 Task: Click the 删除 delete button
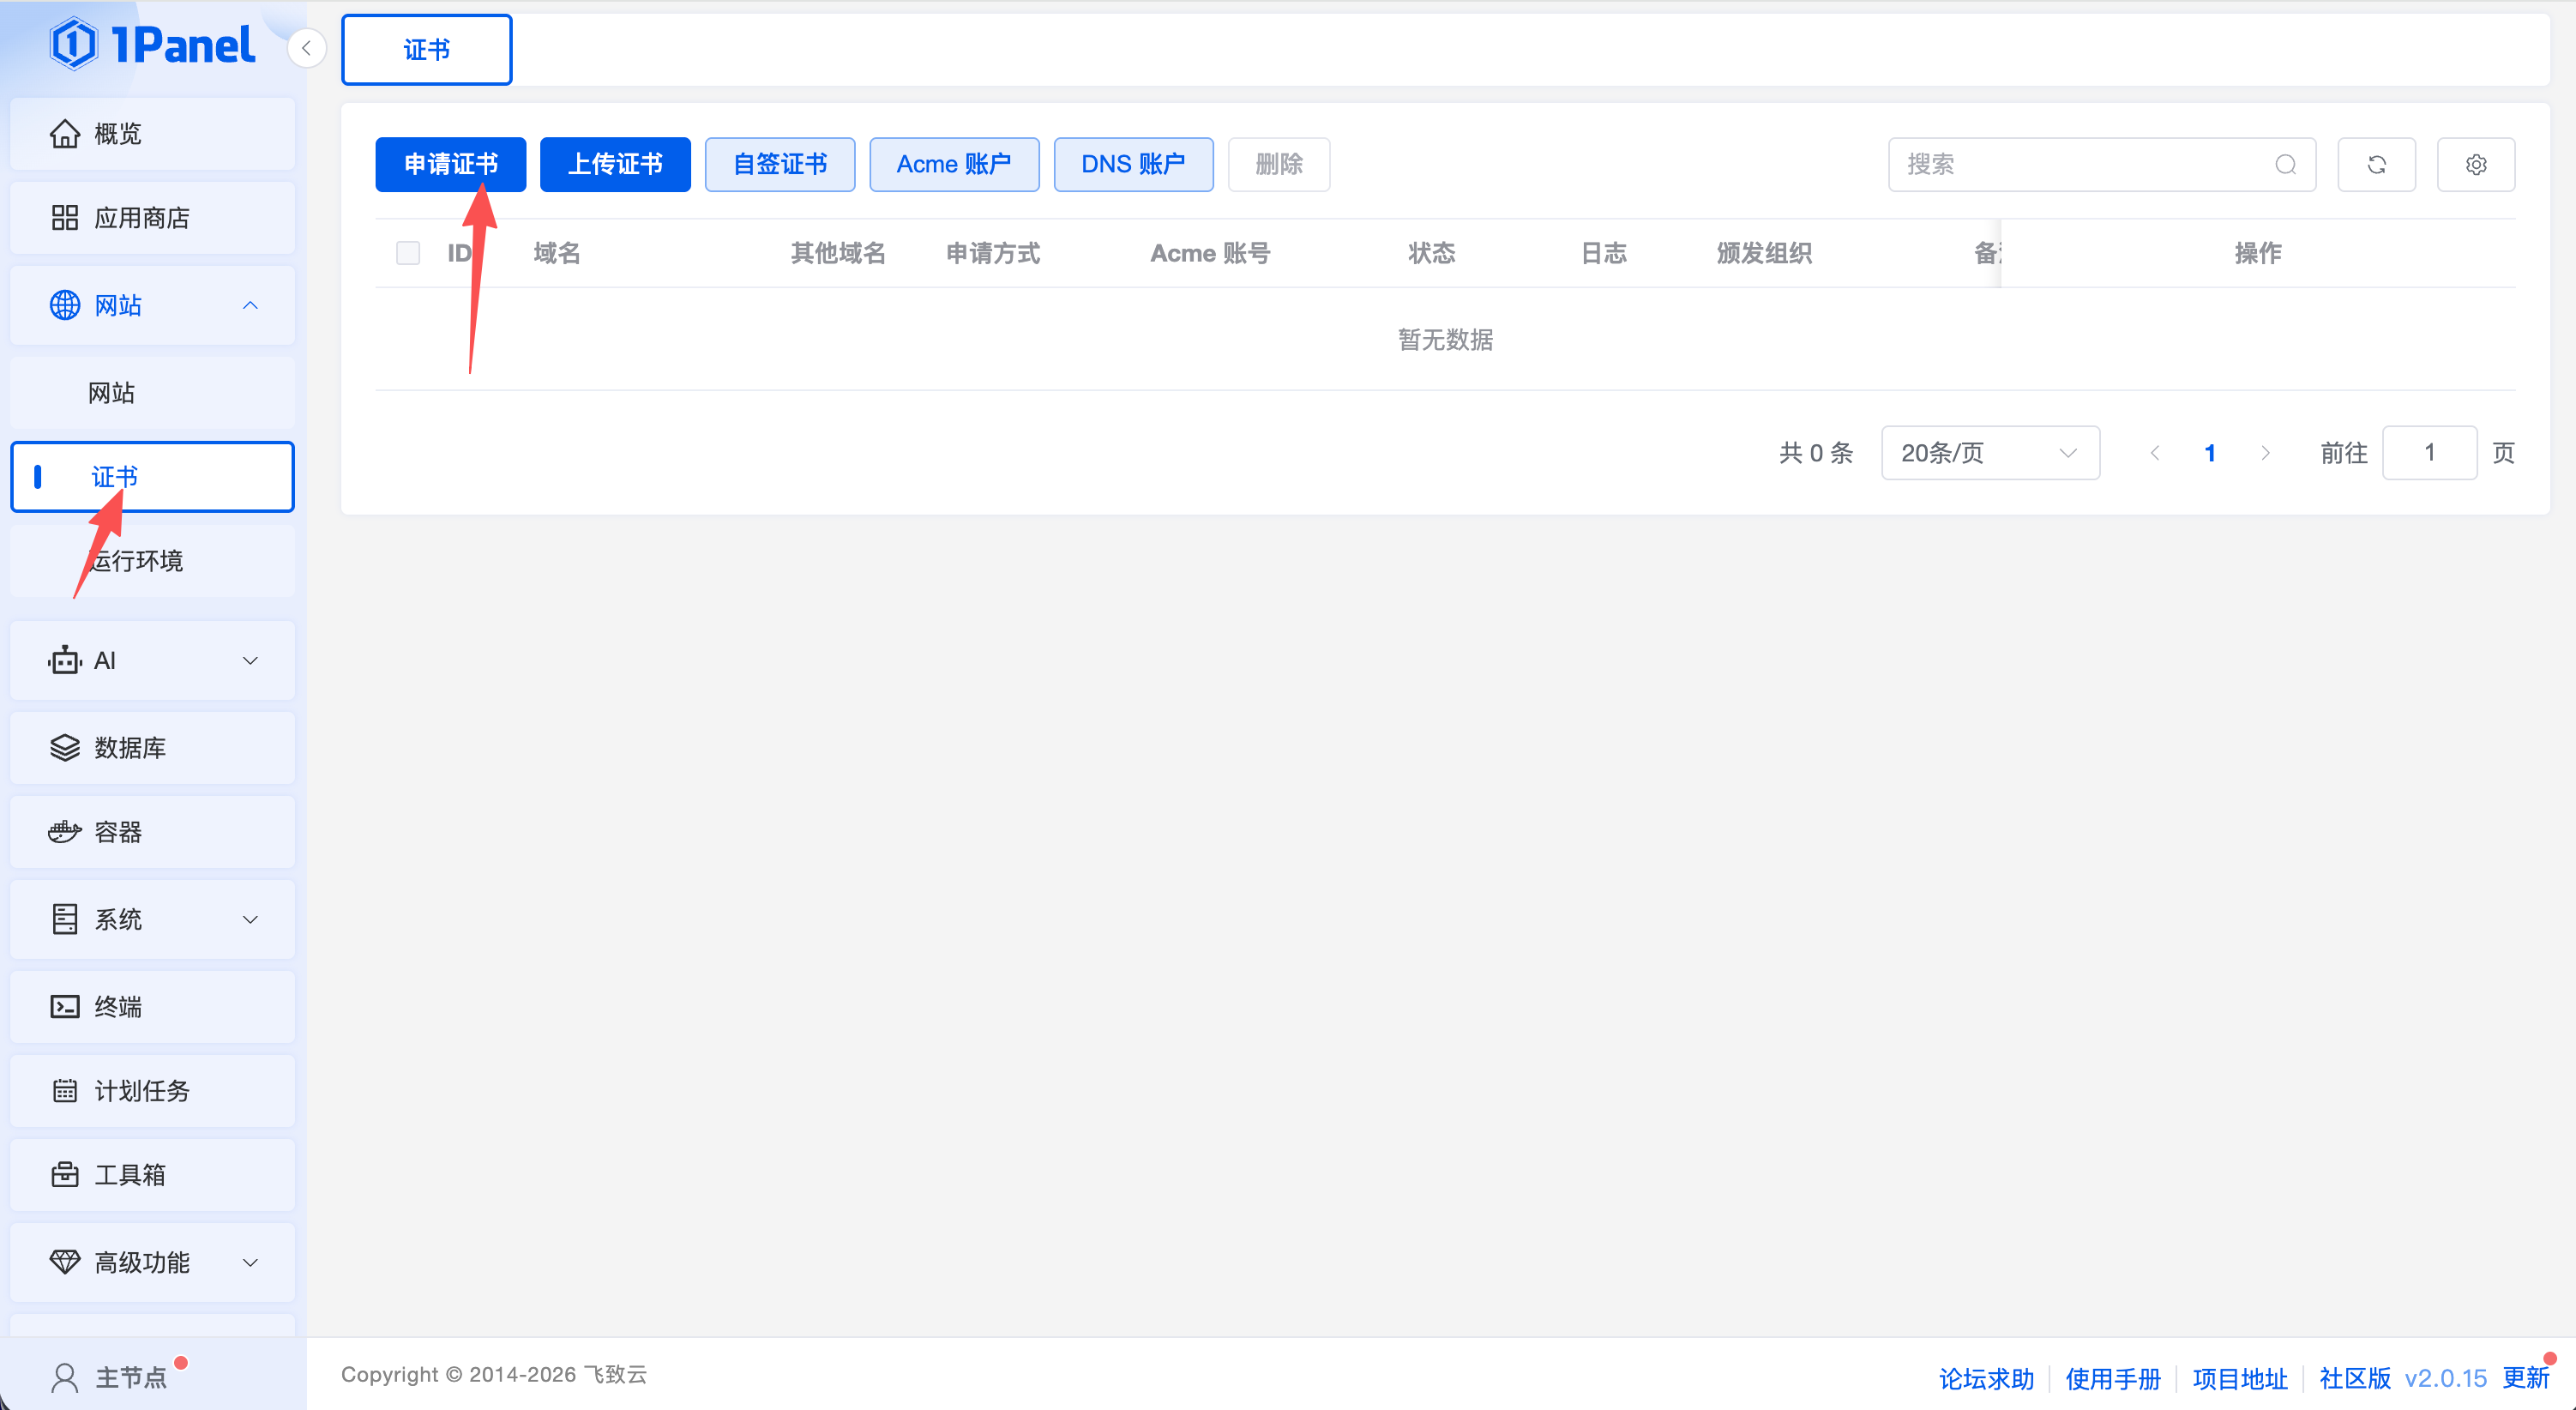click(1279, 164)
